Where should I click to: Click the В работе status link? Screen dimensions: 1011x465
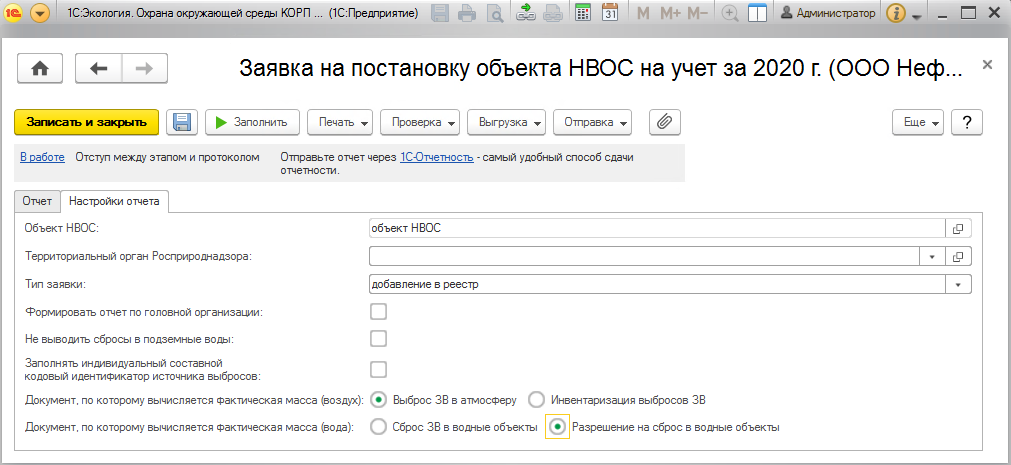point(43,157)
